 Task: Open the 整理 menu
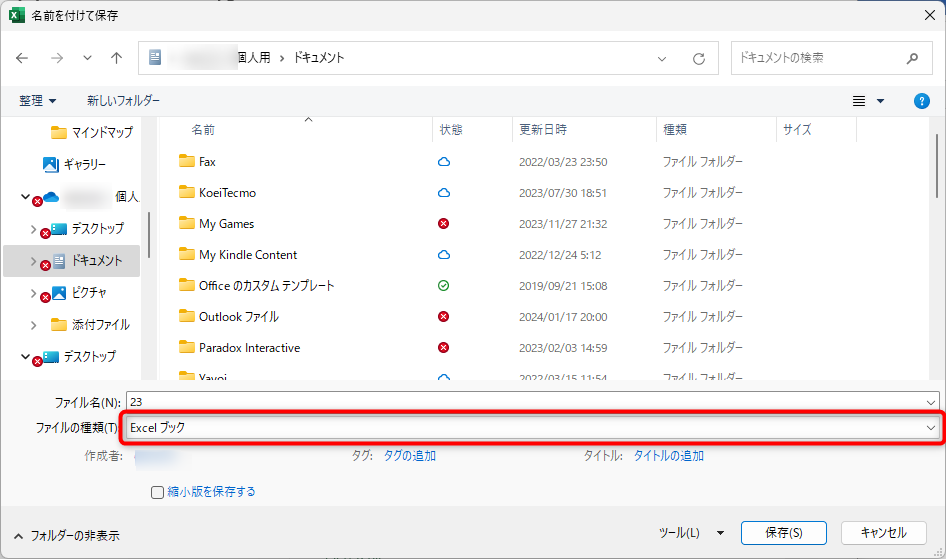(37, 101)
